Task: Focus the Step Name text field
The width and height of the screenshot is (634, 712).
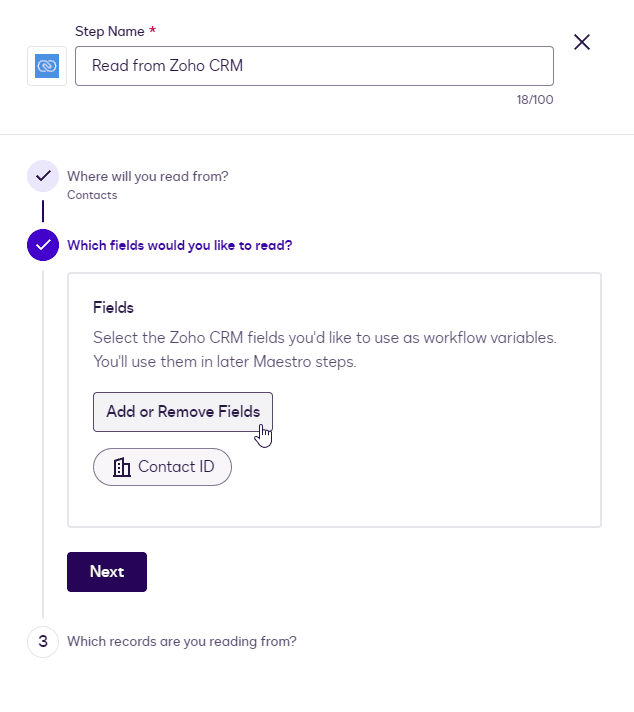Action: tap(314, 66)
